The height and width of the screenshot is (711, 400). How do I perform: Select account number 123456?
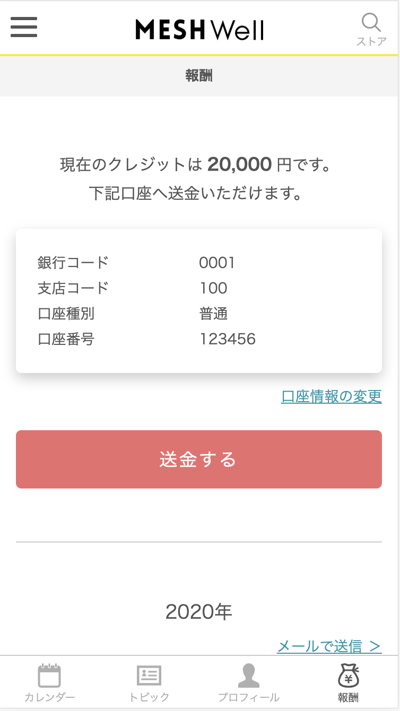pos(227,339)
